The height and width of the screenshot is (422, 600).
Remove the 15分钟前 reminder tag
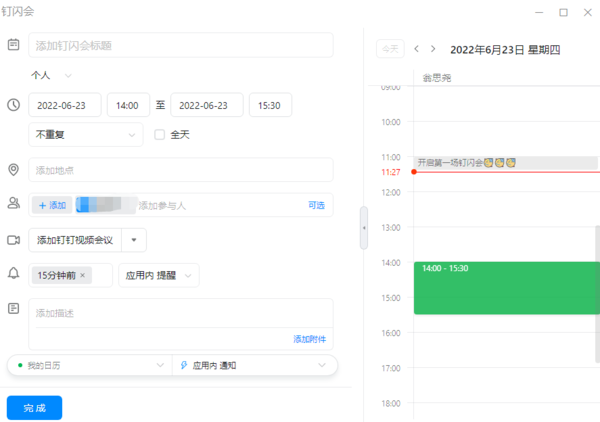click(83, 275)
